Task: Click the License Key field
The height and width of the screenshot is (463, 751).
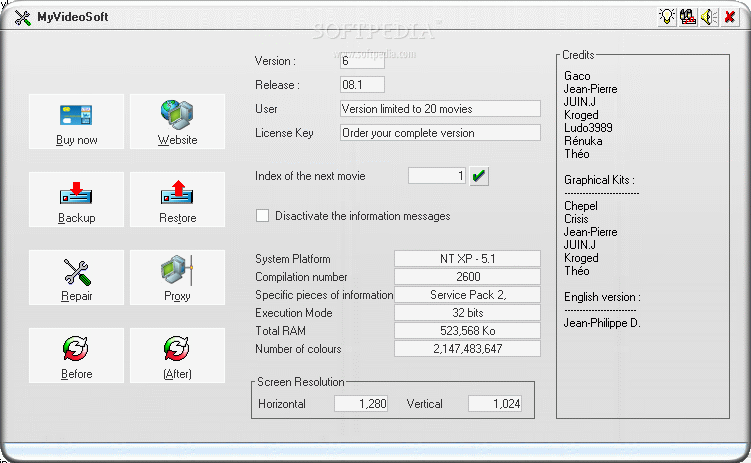Action: click(x=440, y=133)
